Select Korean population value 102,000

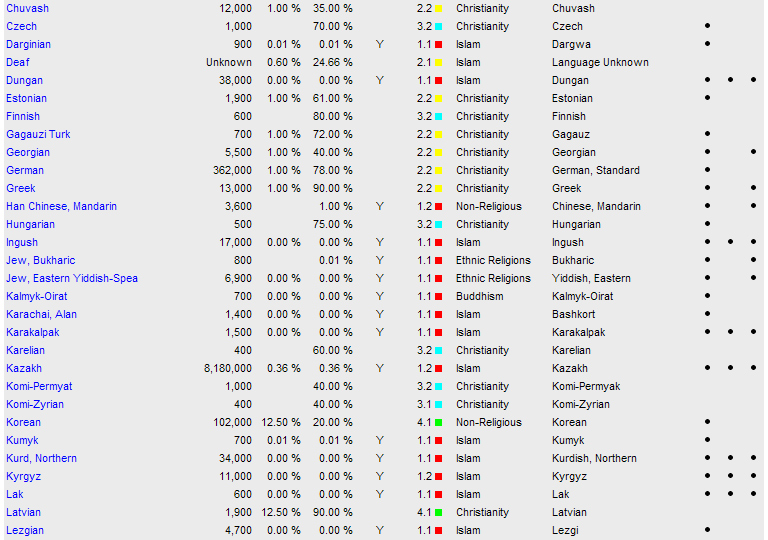pos(232,422)
